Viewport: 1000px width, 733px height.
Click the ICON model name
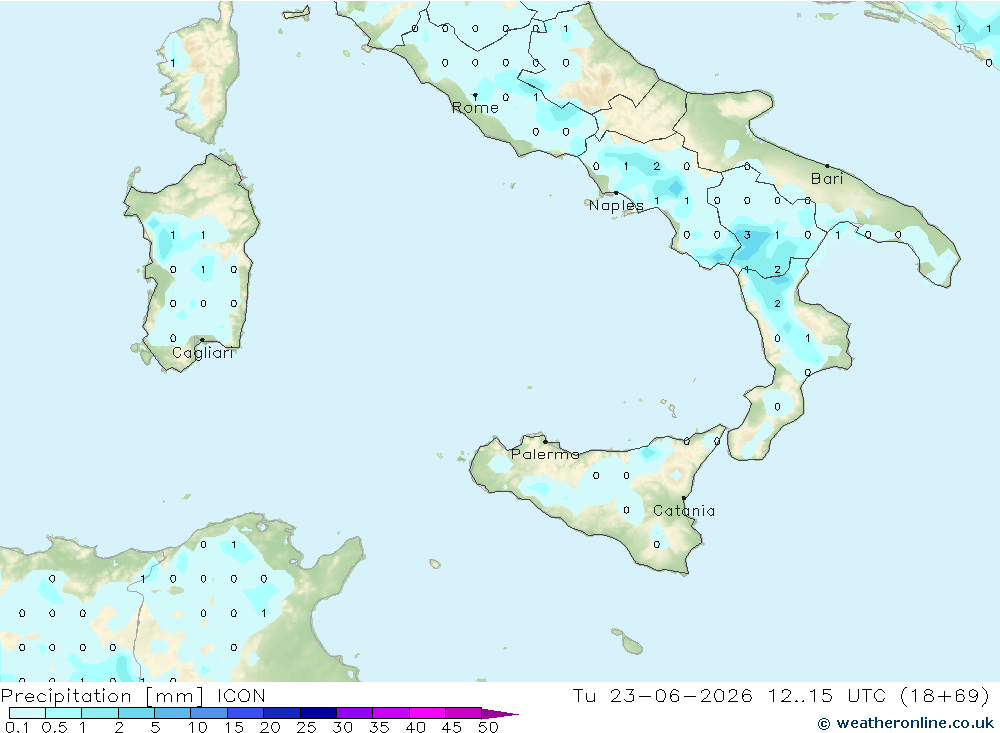[x=241, y=695]
